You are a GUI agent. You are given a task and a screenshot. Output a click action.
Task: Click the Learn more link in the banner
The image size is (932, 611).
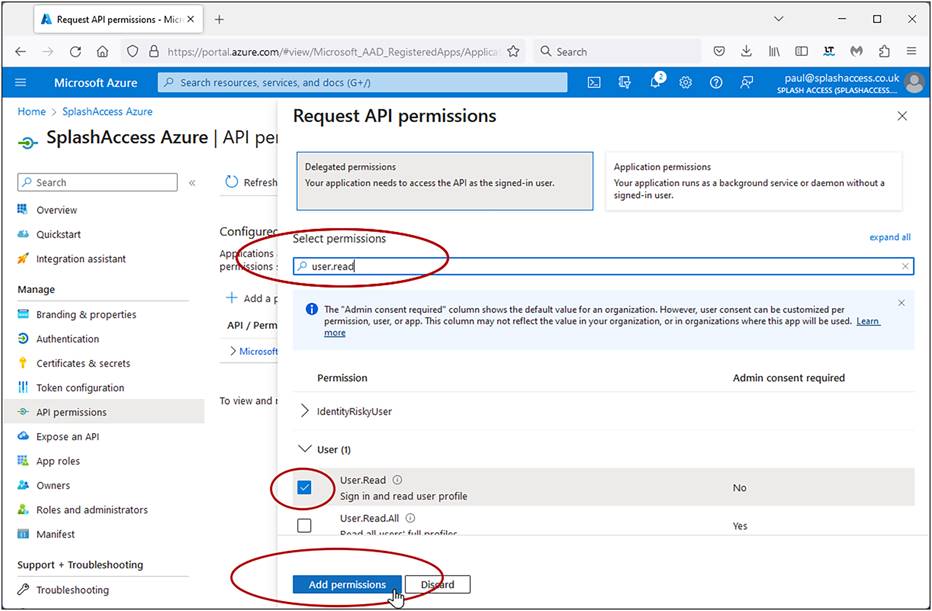[868, 322]
